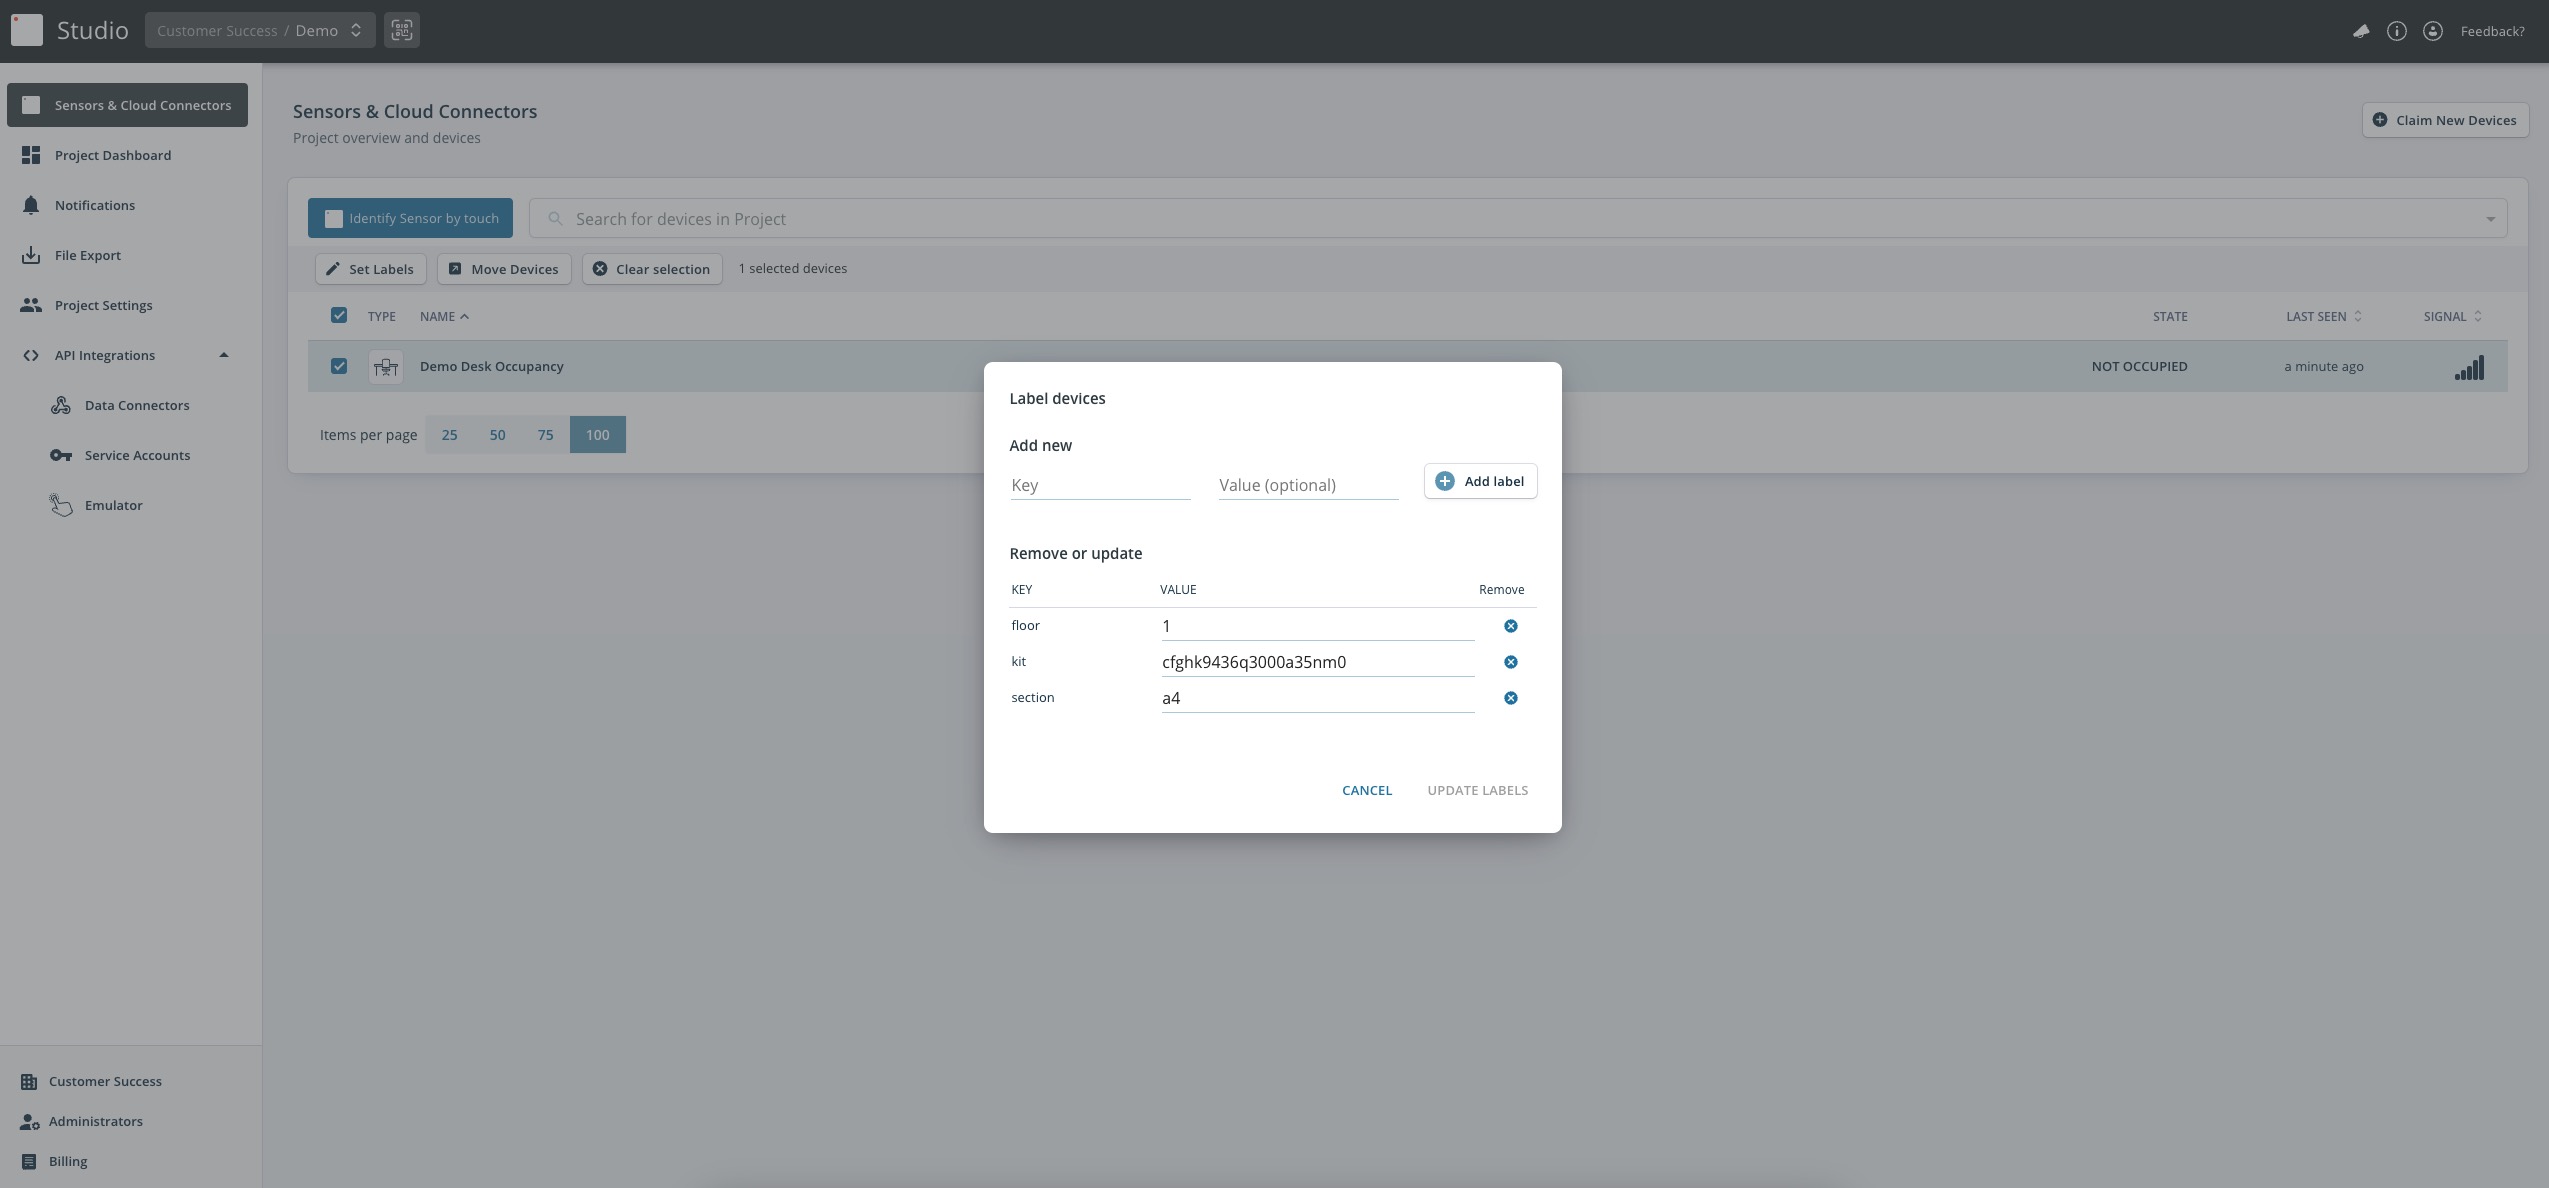Open File Export from the sidebar
The image size is (2549, 1188).
[86, 254]
